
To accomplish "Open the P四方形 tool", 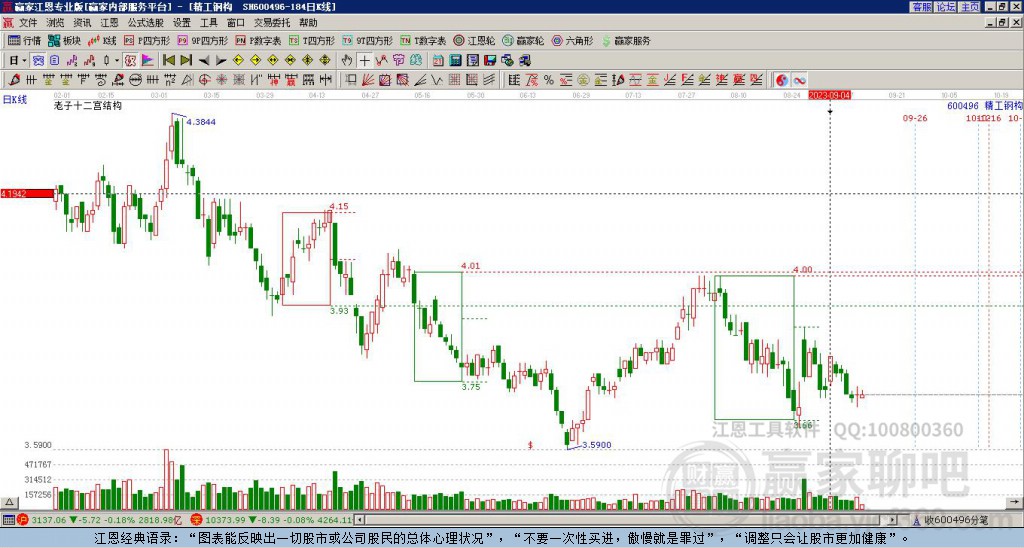I will pyautogui.click(x=147, y=40).
